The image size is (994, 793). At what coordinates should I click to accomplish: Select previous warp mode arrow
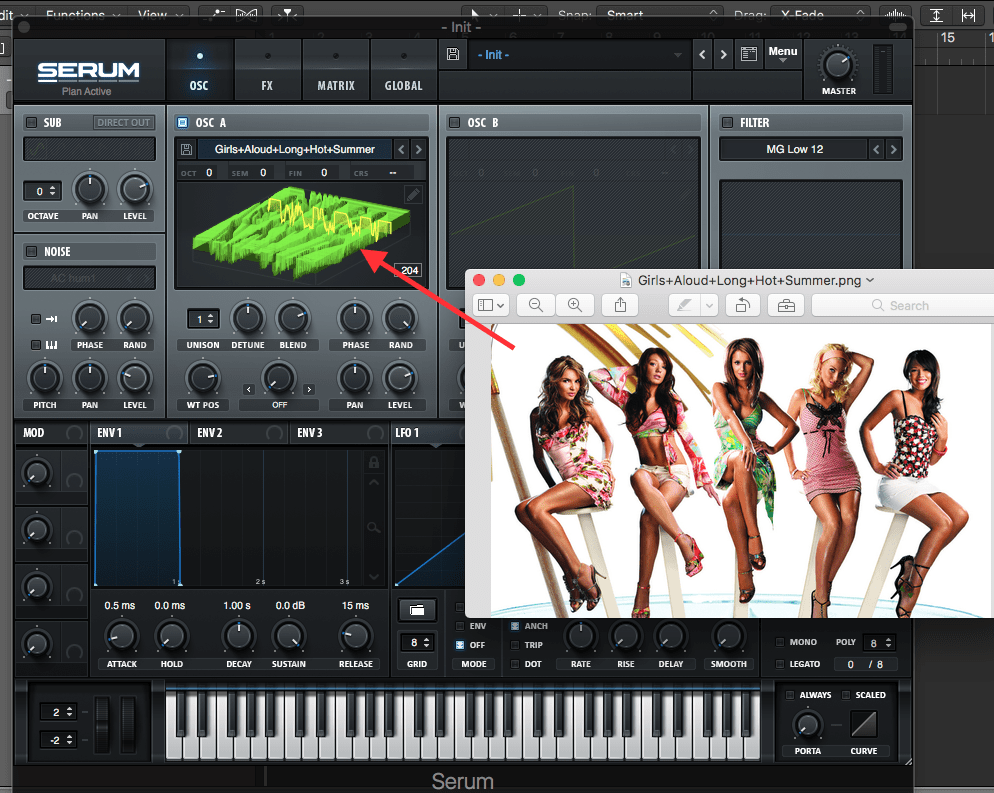click(248, 389)
